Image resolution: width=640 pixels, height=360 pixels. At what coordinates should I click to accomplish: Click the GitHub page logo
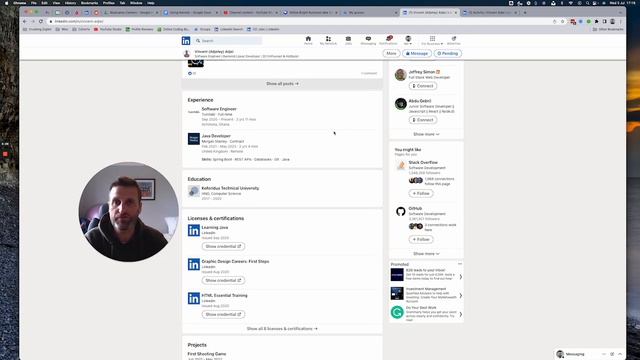pos(400,211)
